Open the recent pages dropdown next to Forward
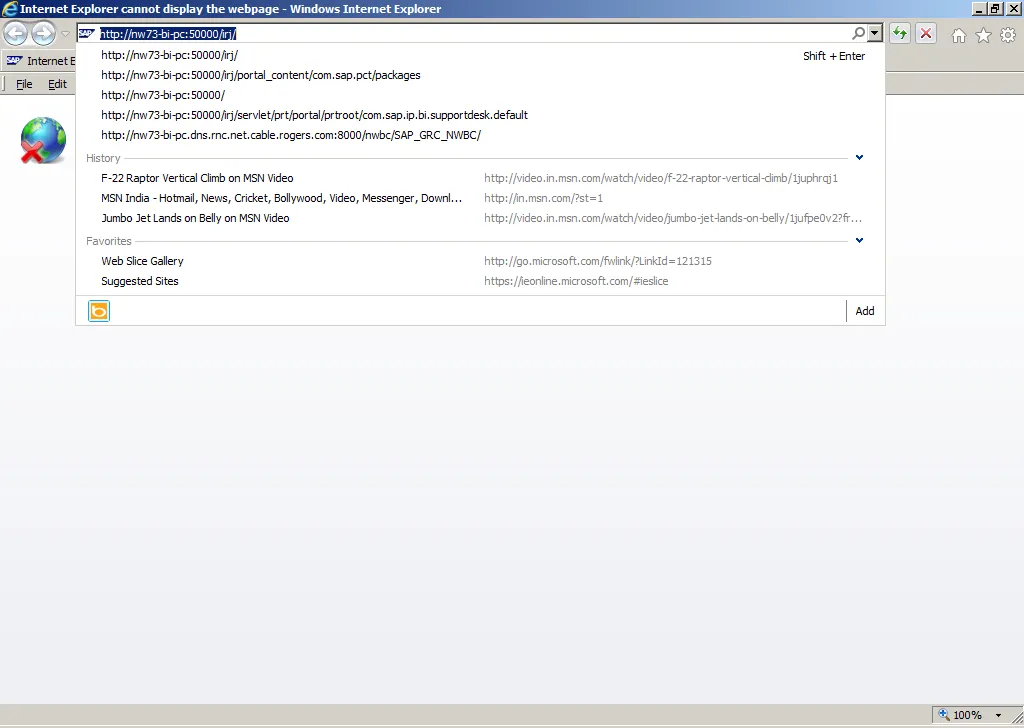The image size is (1024, 728). 65,33
